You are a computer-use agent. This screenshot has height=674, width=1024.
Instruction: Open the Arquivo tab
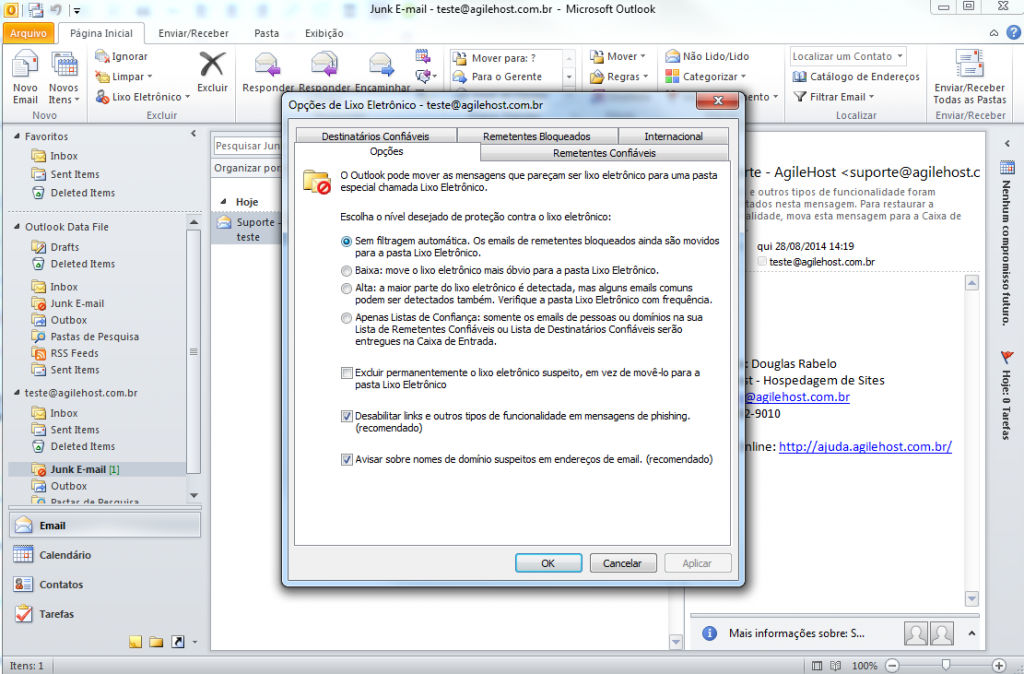click(x=28, y=33)
